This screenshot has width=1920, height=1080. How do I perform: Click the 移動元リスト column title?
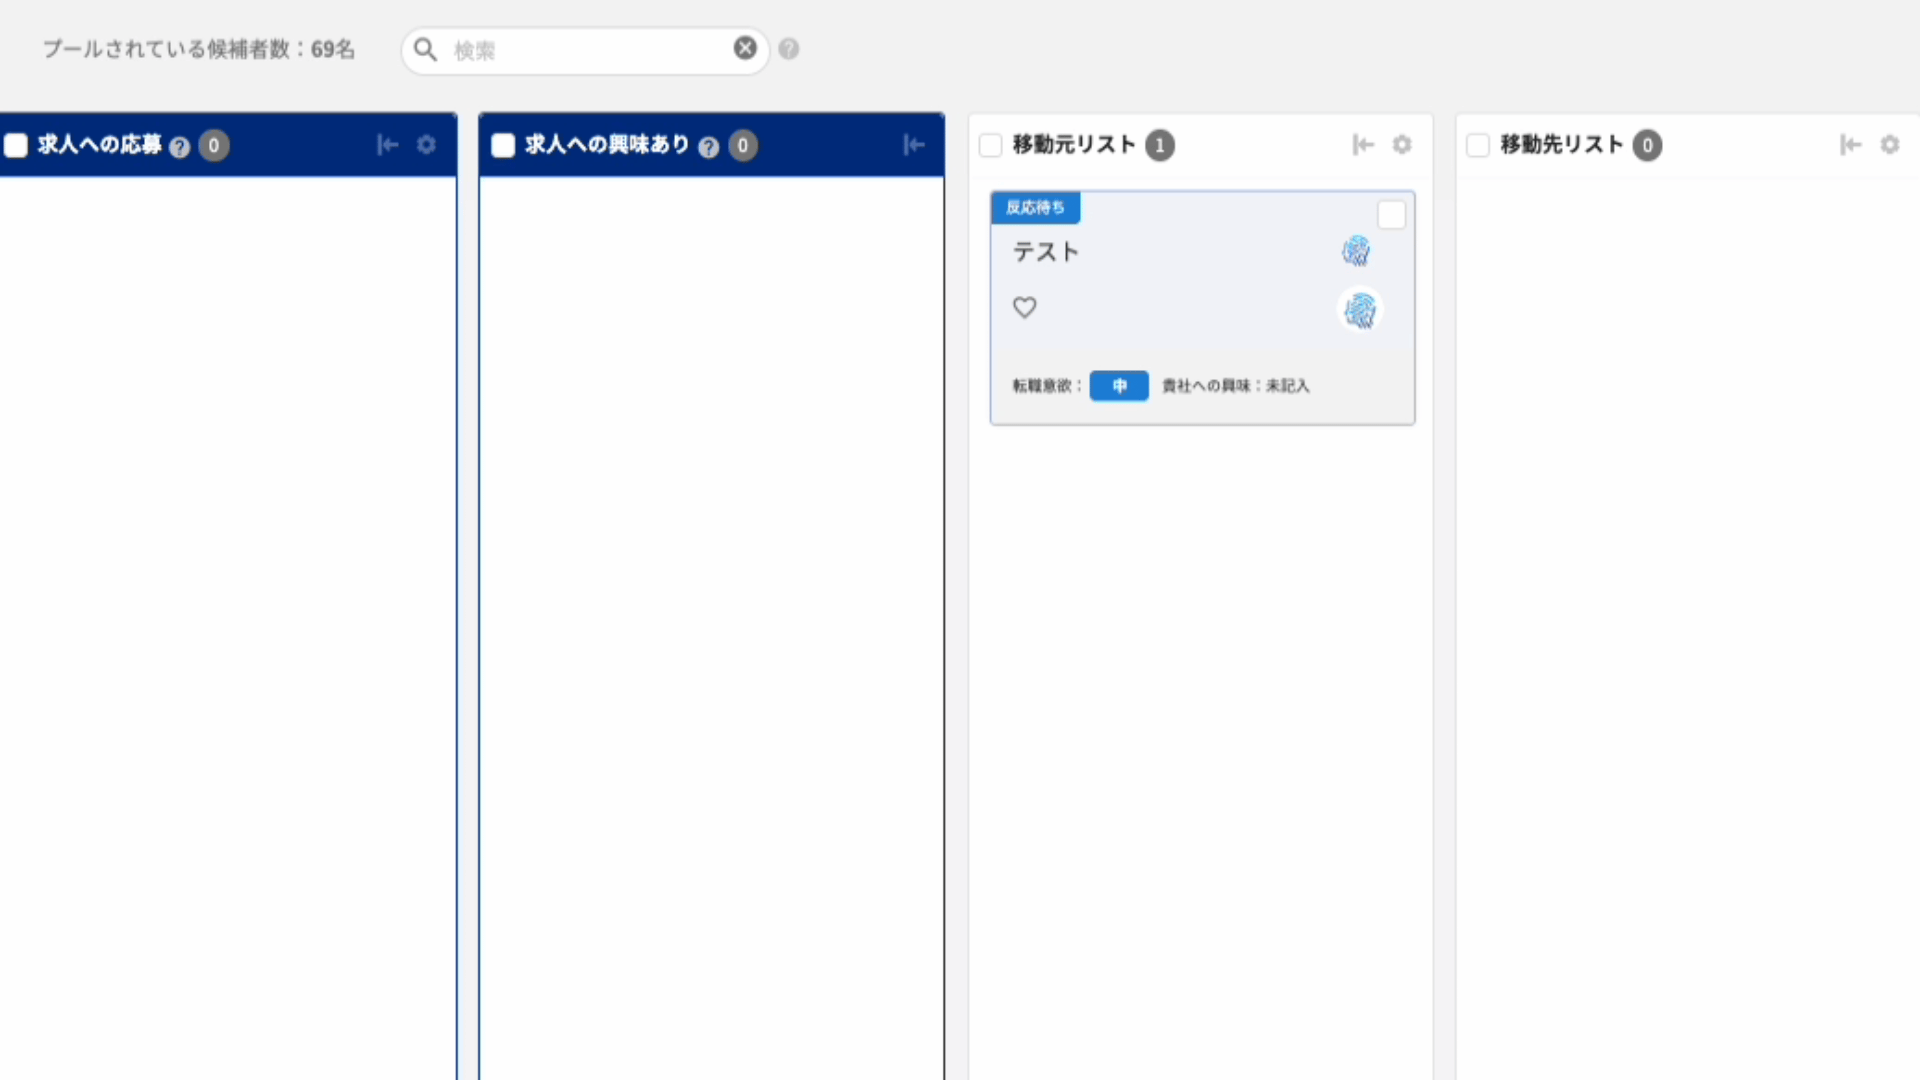pos(1074,145)
